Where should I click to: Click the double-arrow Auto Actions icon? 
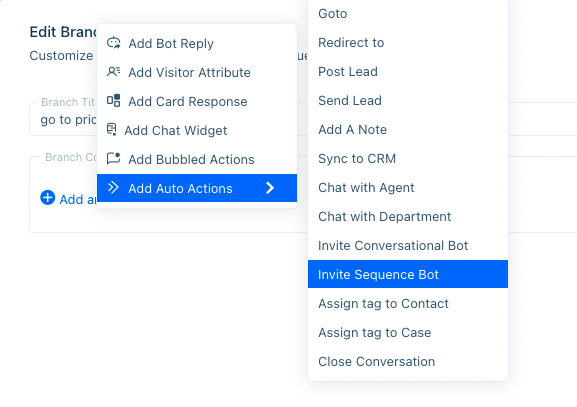click(x=113, y=188)
